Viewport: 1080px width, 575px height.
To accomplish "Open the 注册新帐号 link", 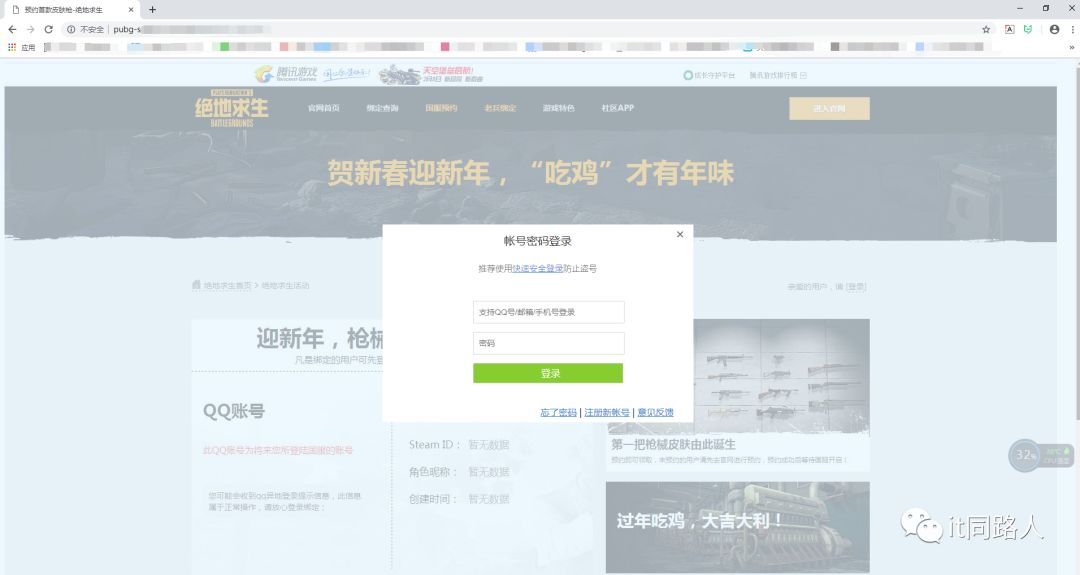I will click(607, 412).
